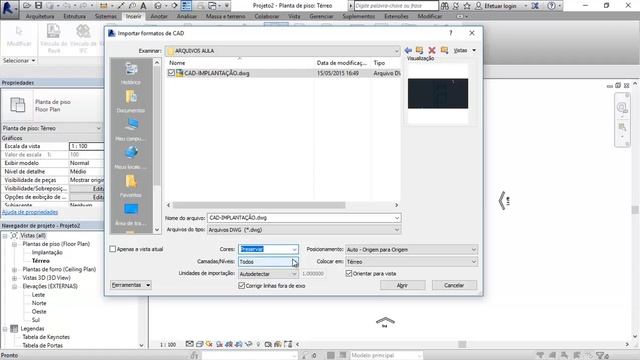640x360 pixels.
Task: Open the Massa e terreno ribbon tab
Action: 225,16
